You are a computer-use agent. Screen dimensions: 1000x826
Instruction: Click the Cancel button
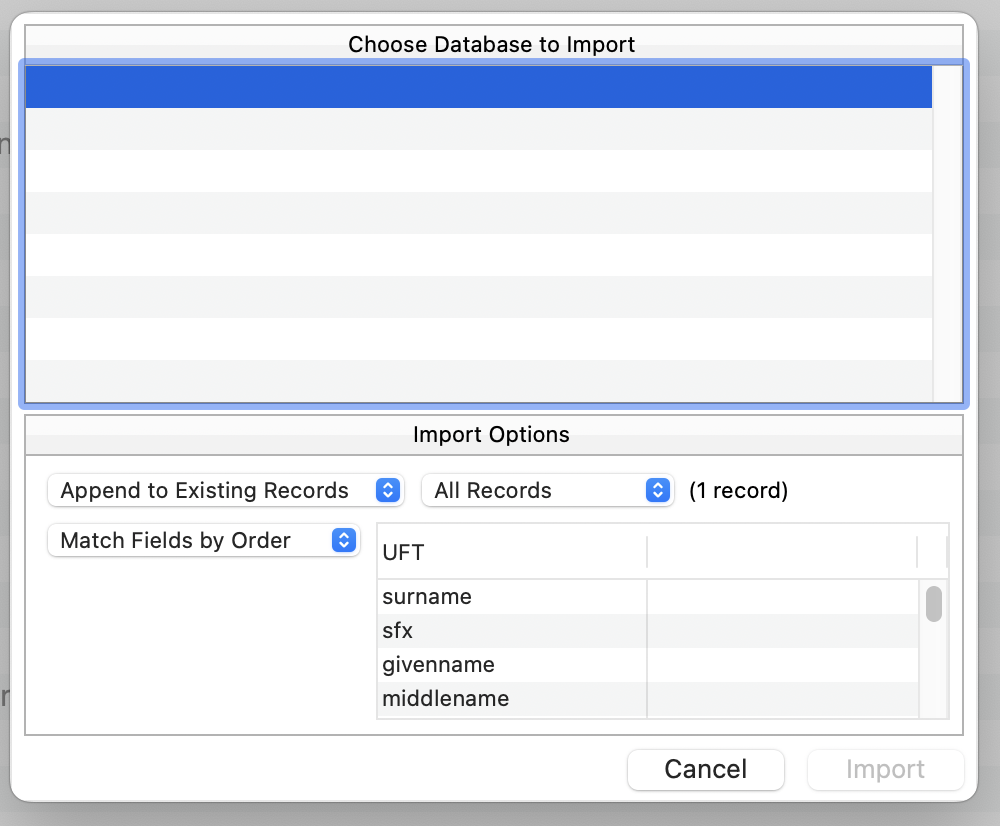click(705, 769)
